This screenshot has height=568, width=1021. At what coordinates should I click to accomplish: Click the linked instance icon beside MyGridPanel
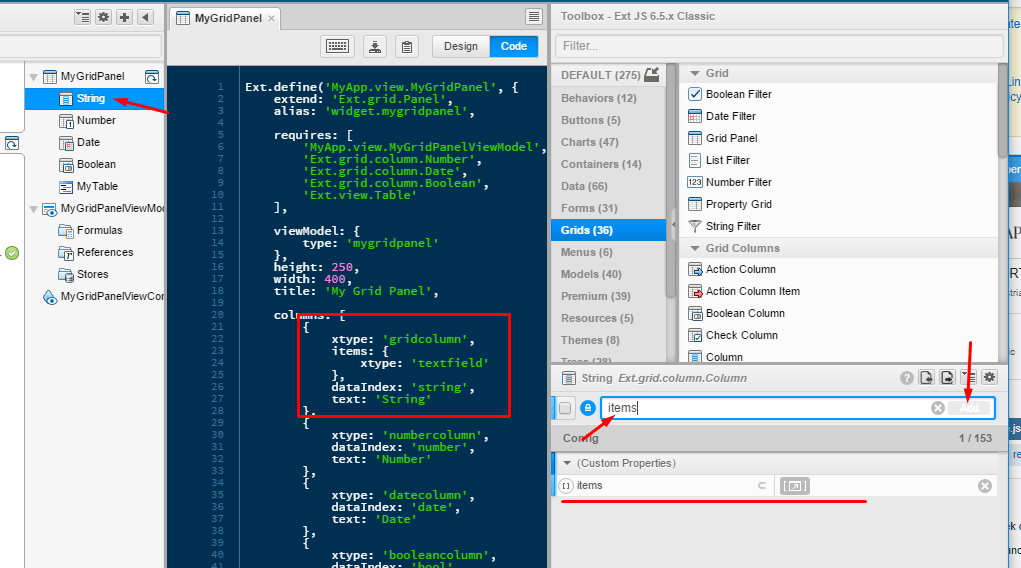tap(152, 77)
